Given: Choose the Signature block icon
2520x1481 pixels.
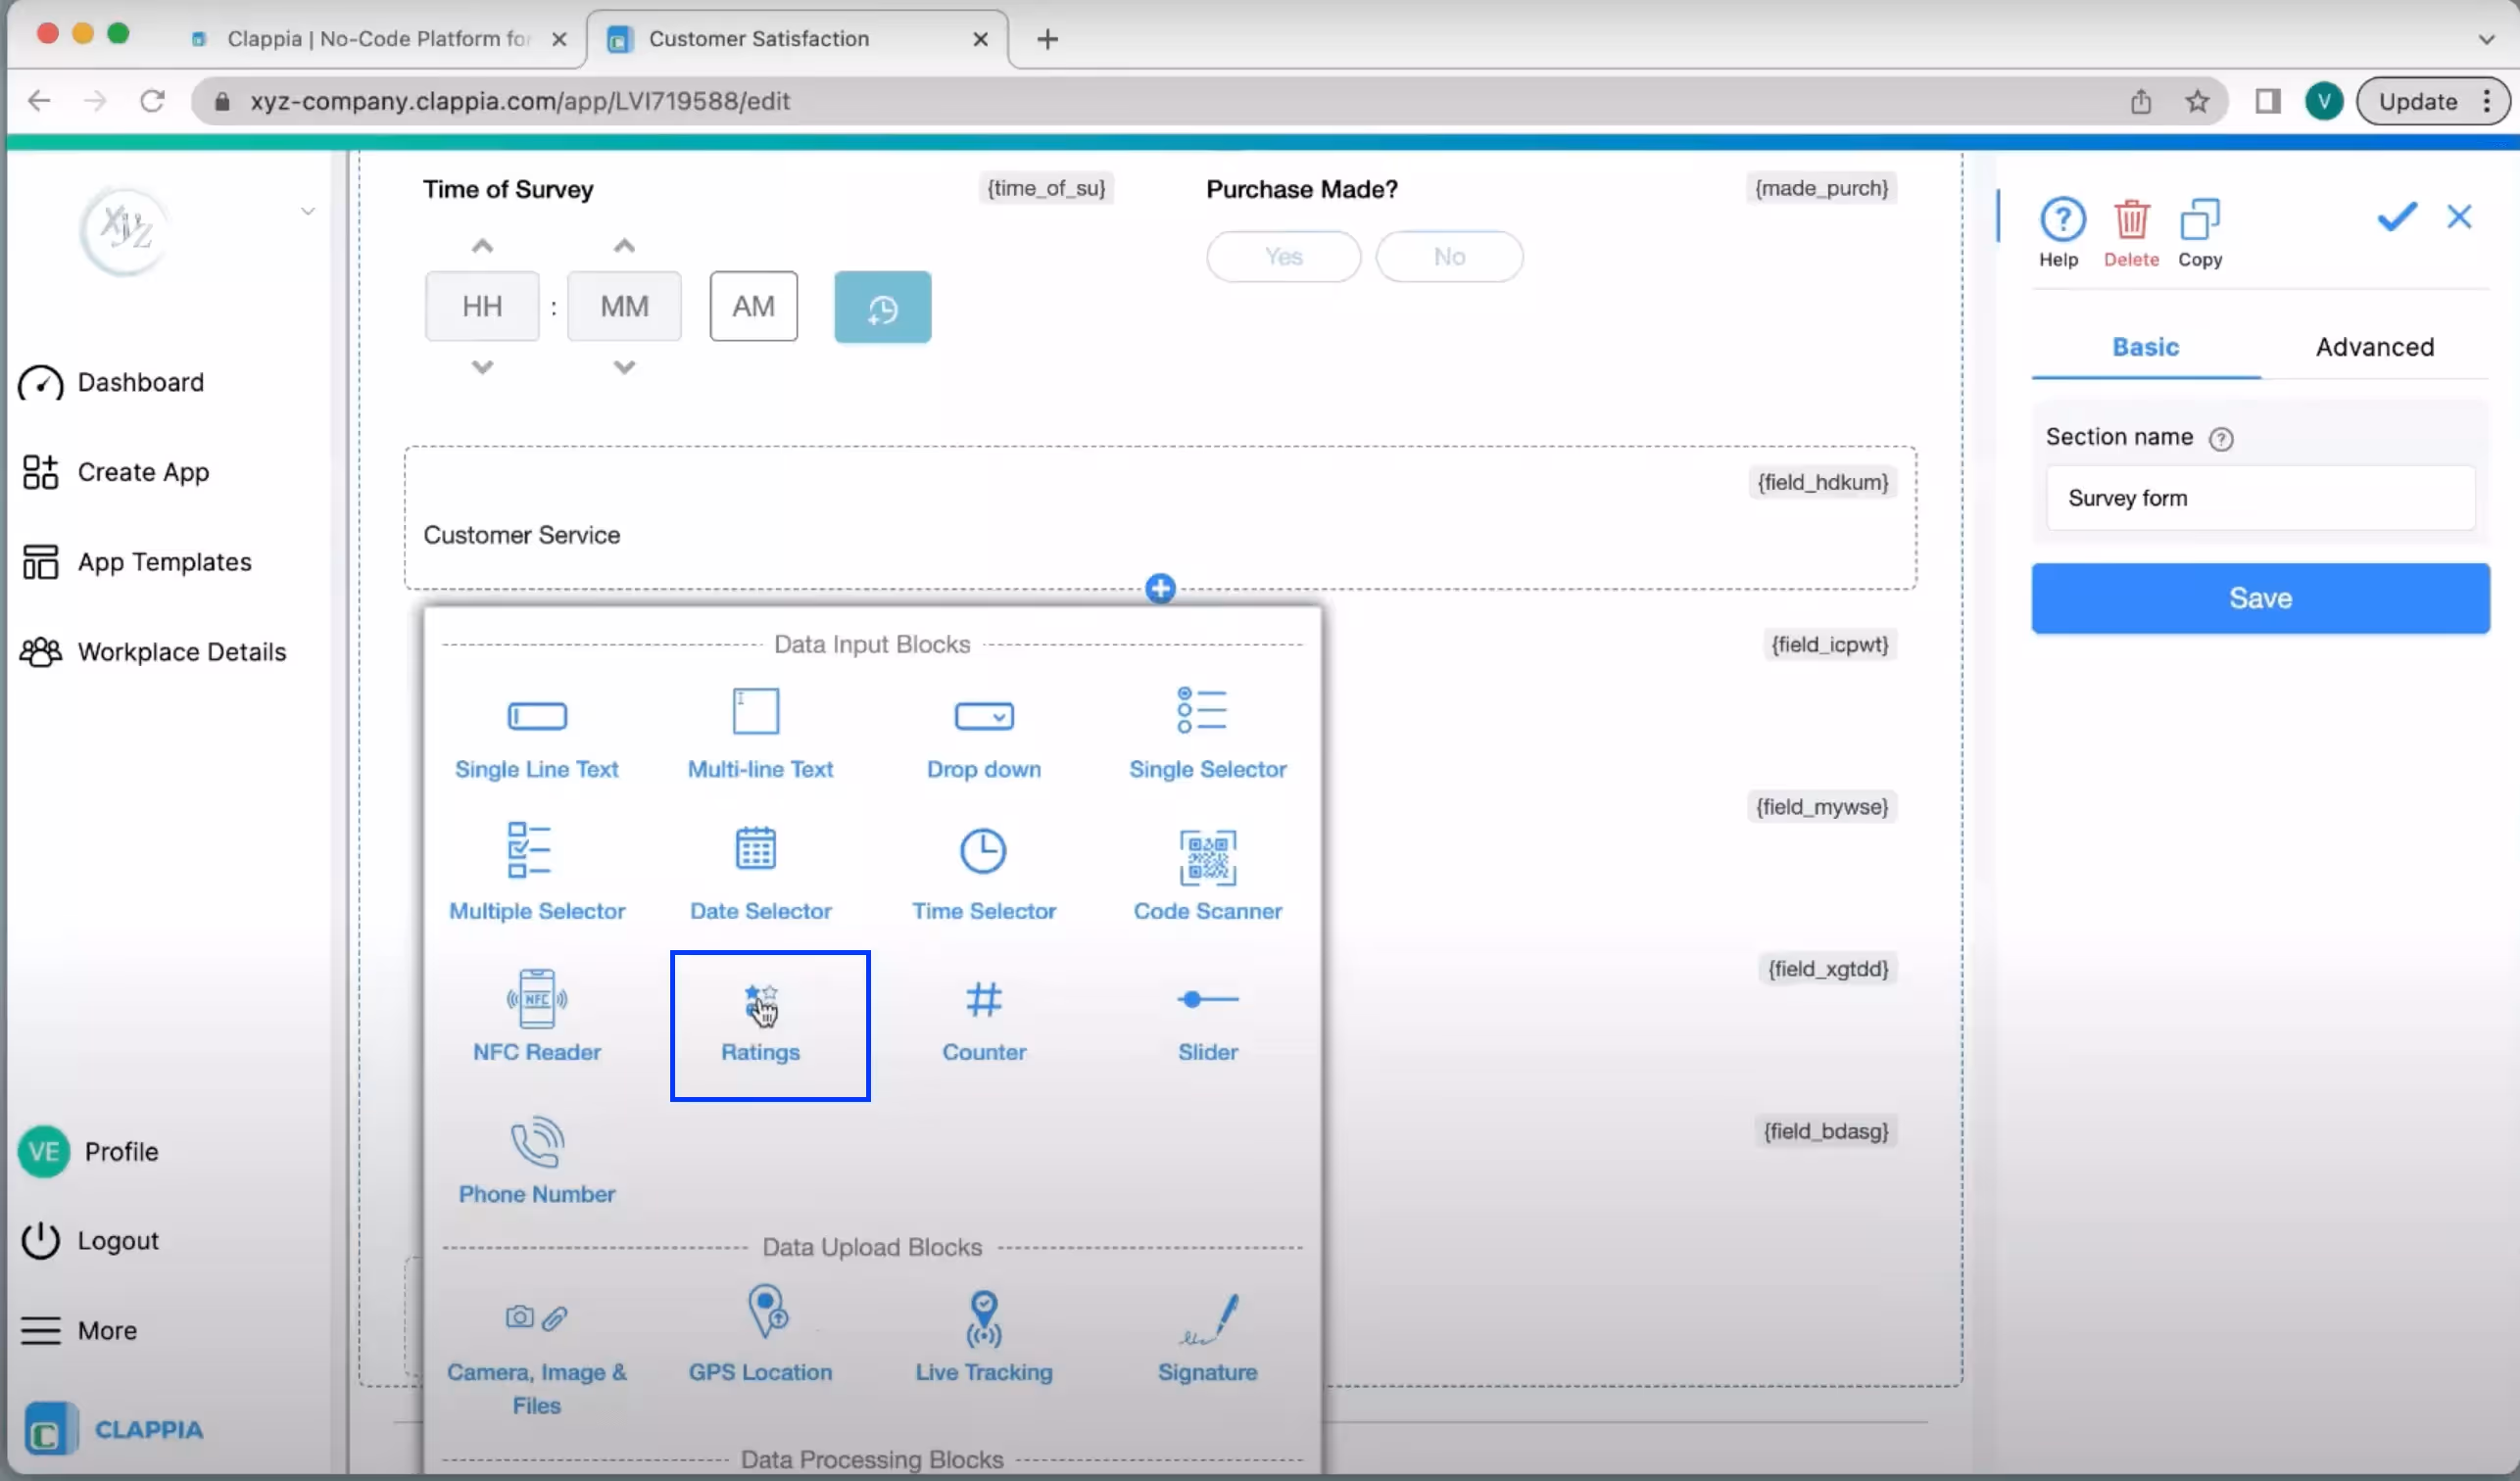Looking at the screenshot, I should click(1207, 1337).
